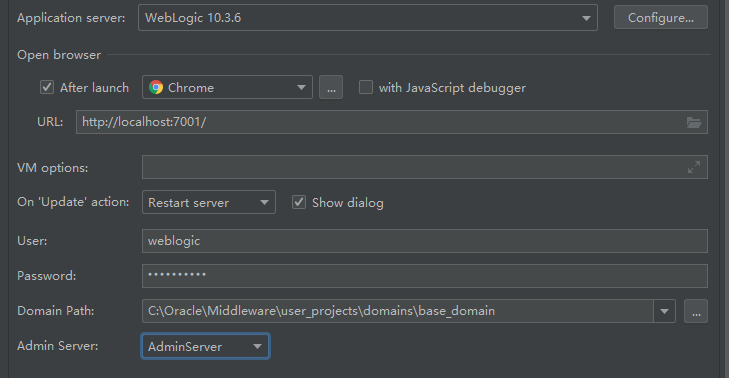Click the Open browser section label
Screen dimensions: 729x378
(59, 55)
